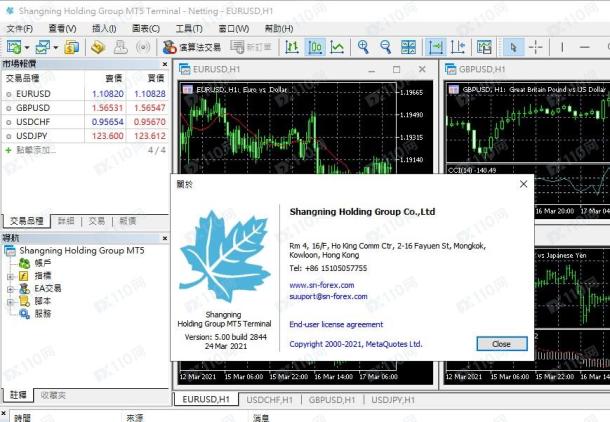Click the grey virtual hosting icon
The height and width of the screenshot is (422, 610).
pyautogui.click(x=121, y=47)
